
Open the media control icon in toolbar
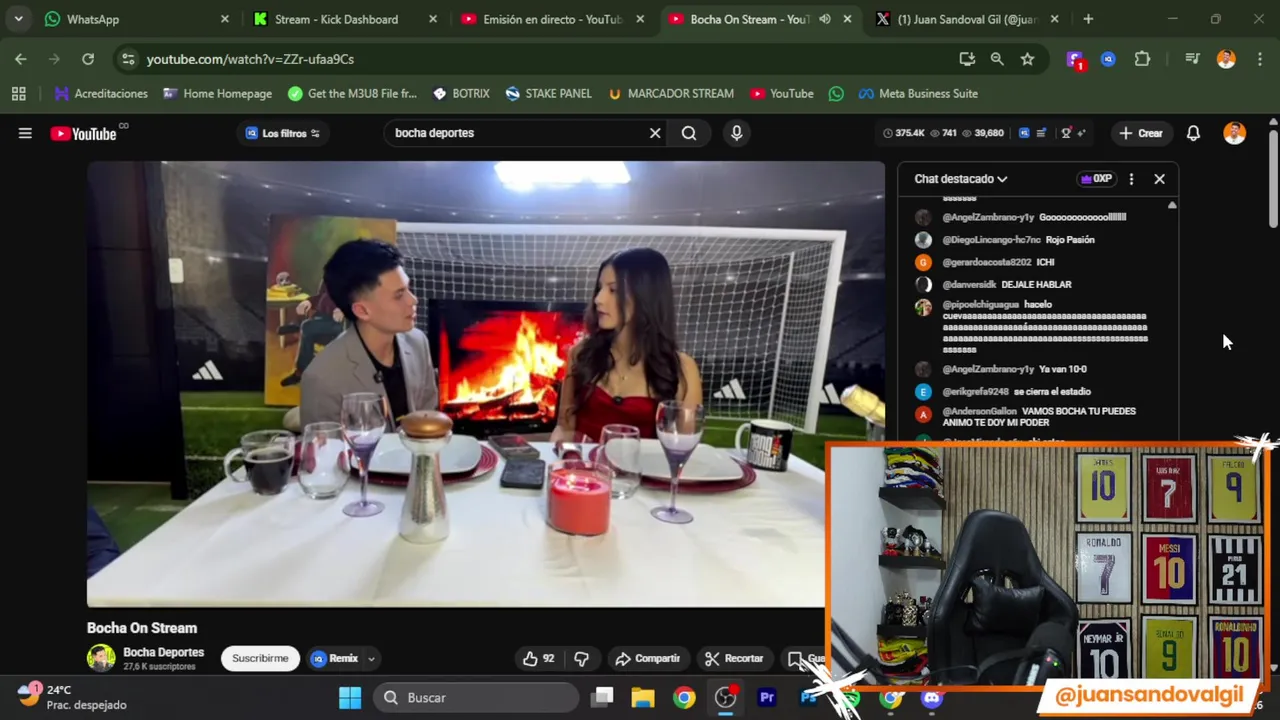(x=1192, y=59)
